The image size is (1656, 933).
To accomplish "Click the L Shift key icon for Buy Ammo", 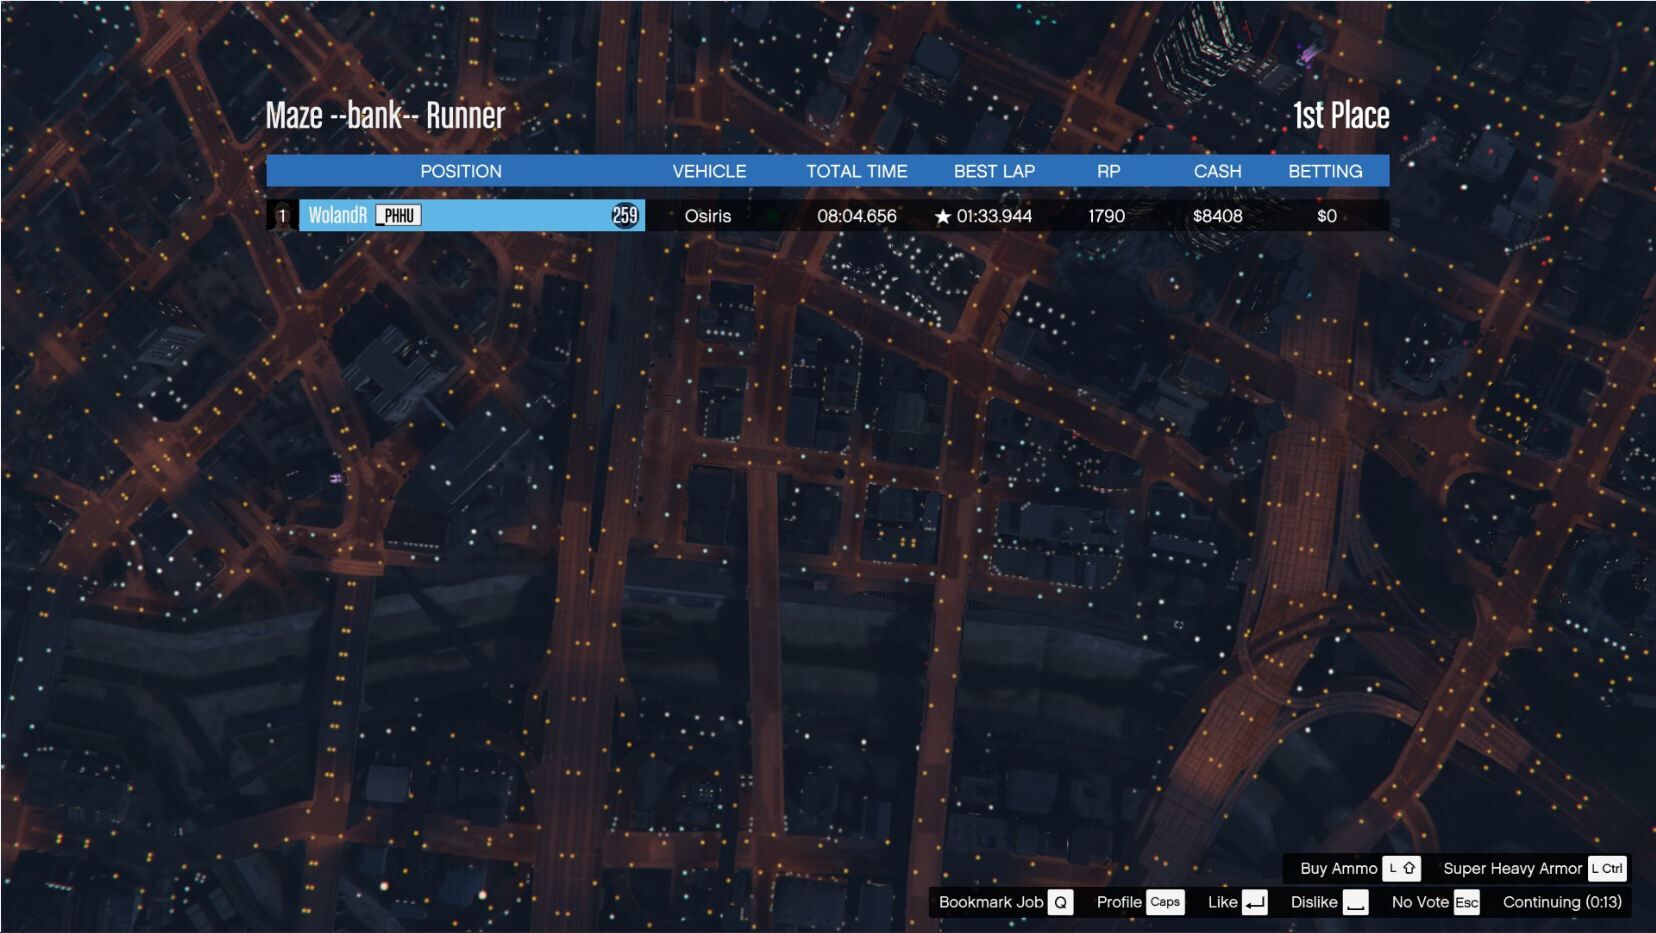I will click(x=1401, y=868).
